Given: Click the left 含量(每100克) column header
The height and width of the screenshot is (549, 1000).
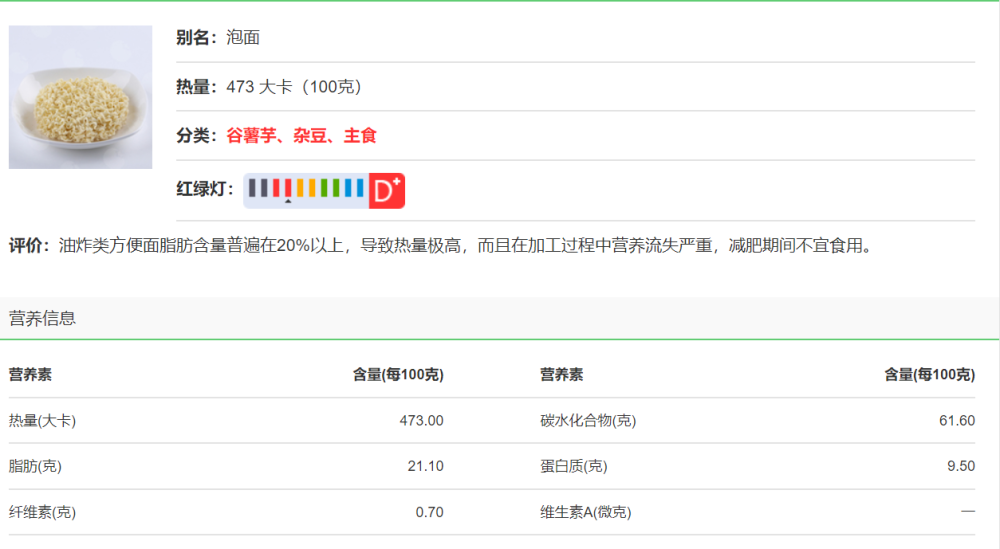Looking at the screenshot, I should [x=398, y=375].
